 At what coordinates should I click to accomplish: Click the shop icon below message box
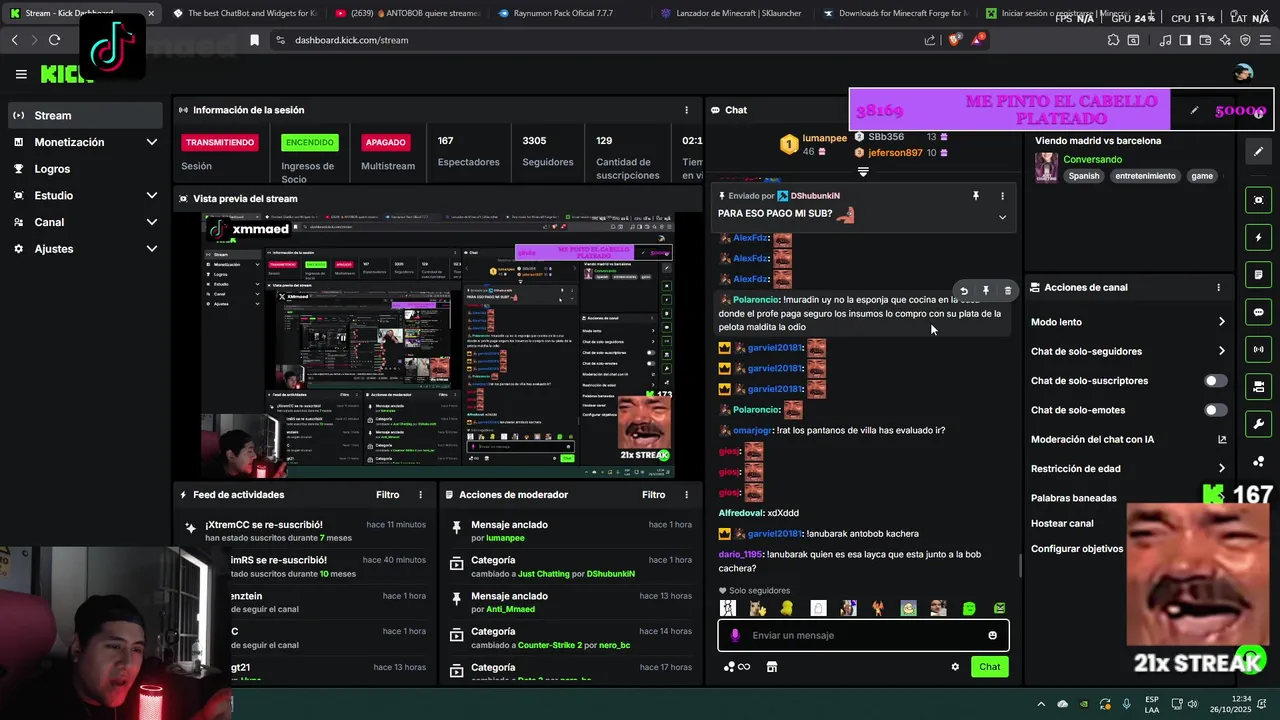(x=771, y=667)
